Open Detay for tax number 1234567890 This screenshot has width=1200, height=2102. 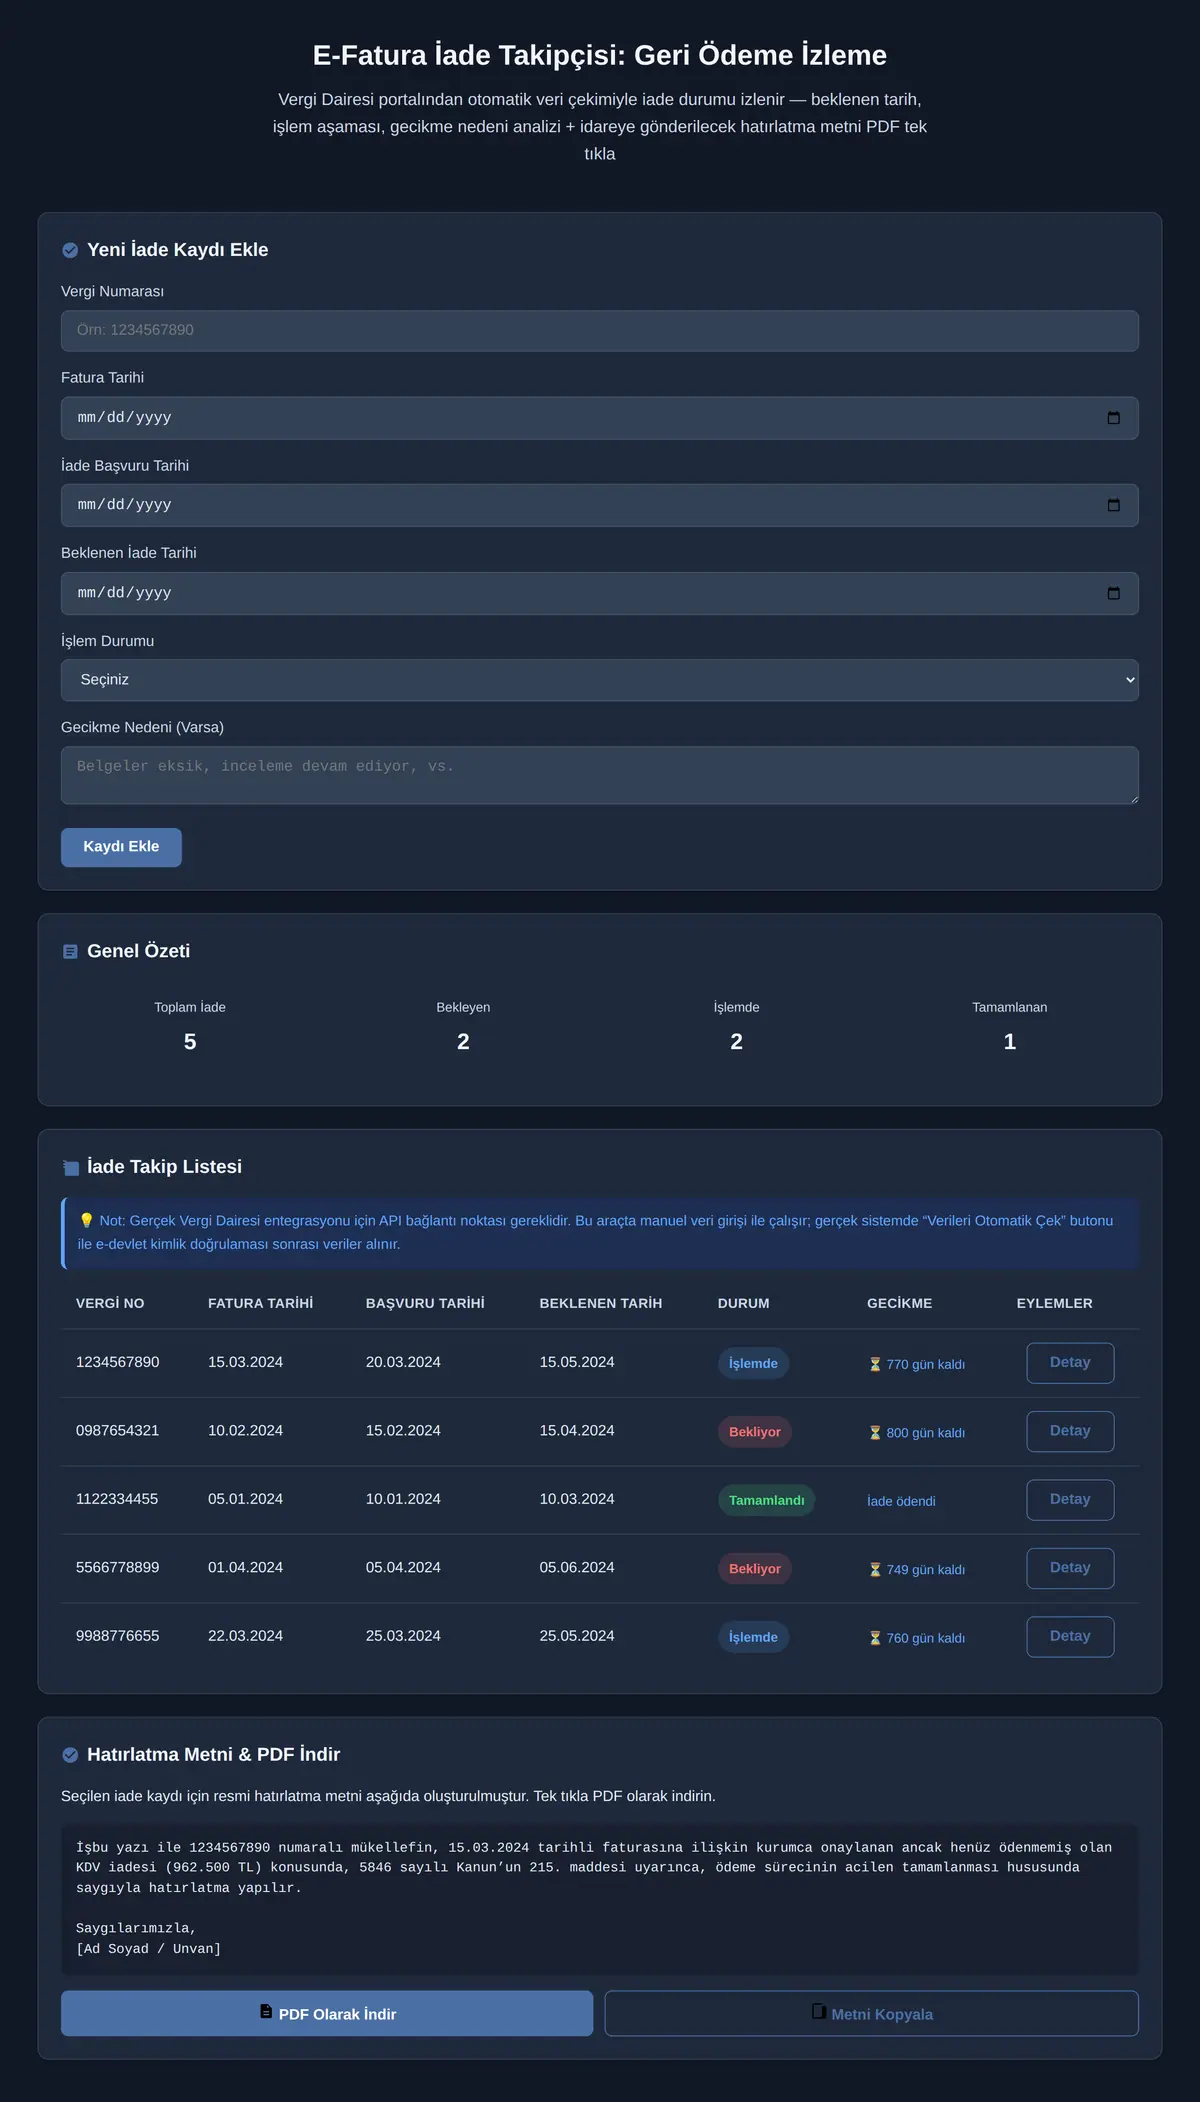tap(1070, 1363)
